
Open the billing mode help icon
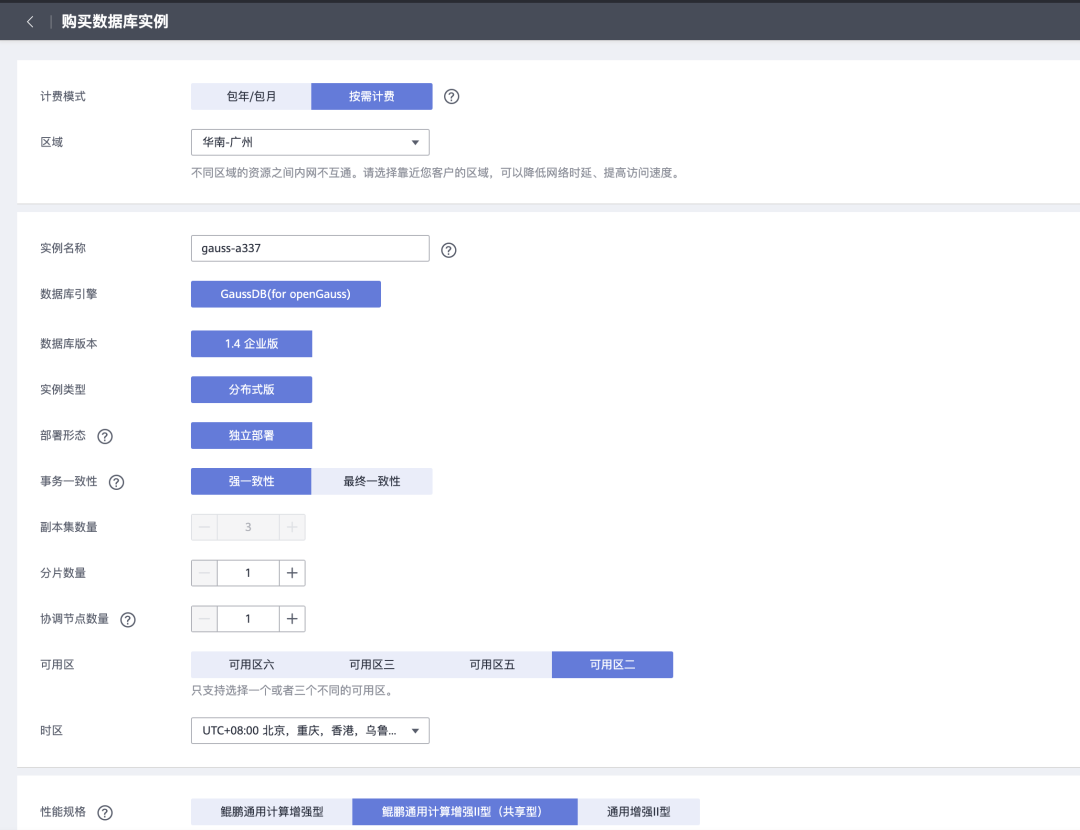pos(451,96)
